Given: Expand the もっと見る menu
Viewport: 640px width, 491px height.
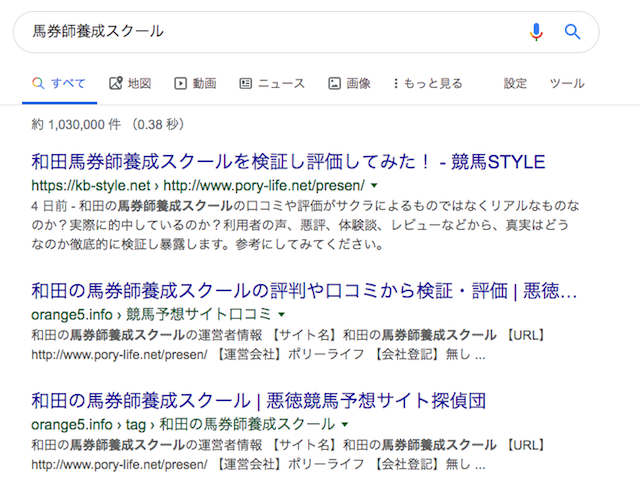Looking at the screenshot, I should pyautogui.click(x=428, y=83).
